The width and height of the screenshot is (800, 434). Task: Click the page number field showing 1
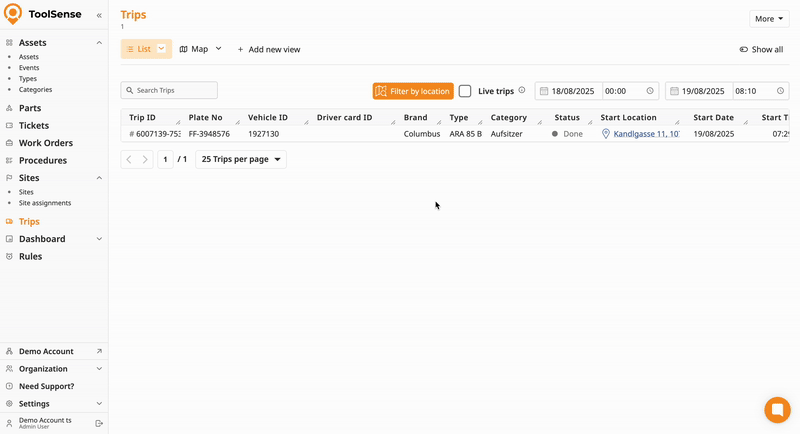point(165,160)
